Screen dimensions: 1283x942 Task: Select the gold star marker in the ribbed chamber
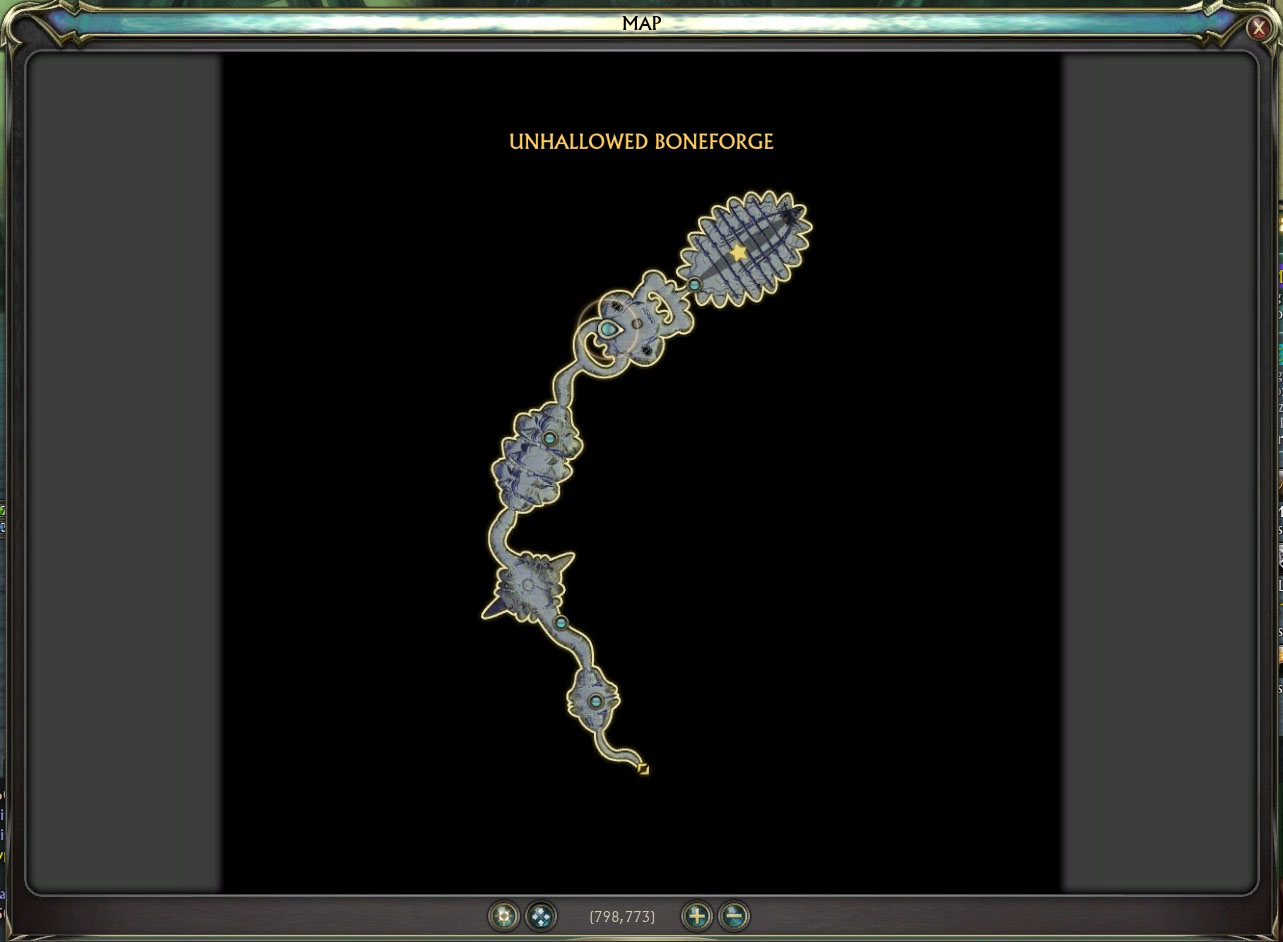tap(739, 252)
